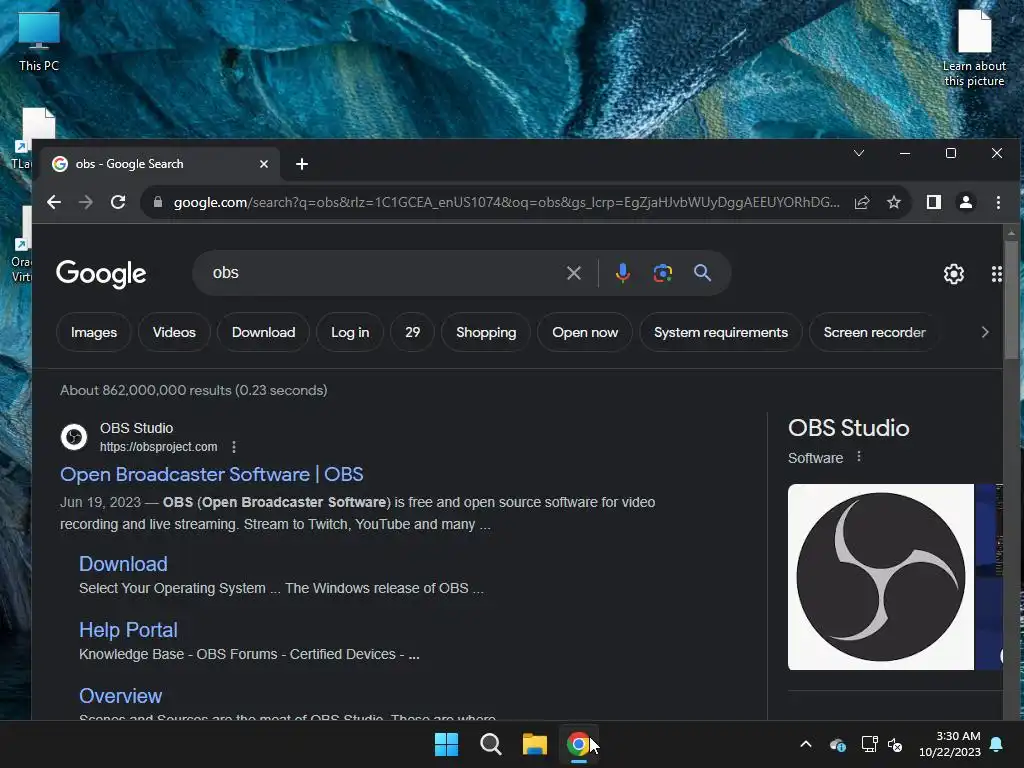The height and width of the screenshot is (768, 1024).
Task: Open the Chrome profile menu
Action: tap(966, 202)
